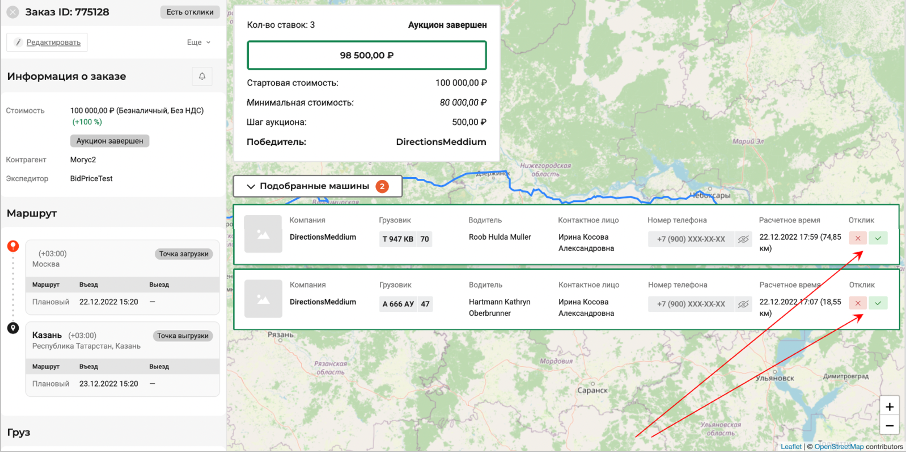
Task: Open the Leaflet link
Action: pos(790,446)
